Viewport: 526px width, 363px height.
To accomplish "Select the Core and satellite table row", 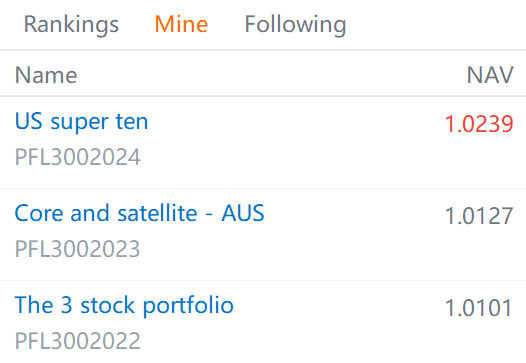I will click(x=263, y=234).
